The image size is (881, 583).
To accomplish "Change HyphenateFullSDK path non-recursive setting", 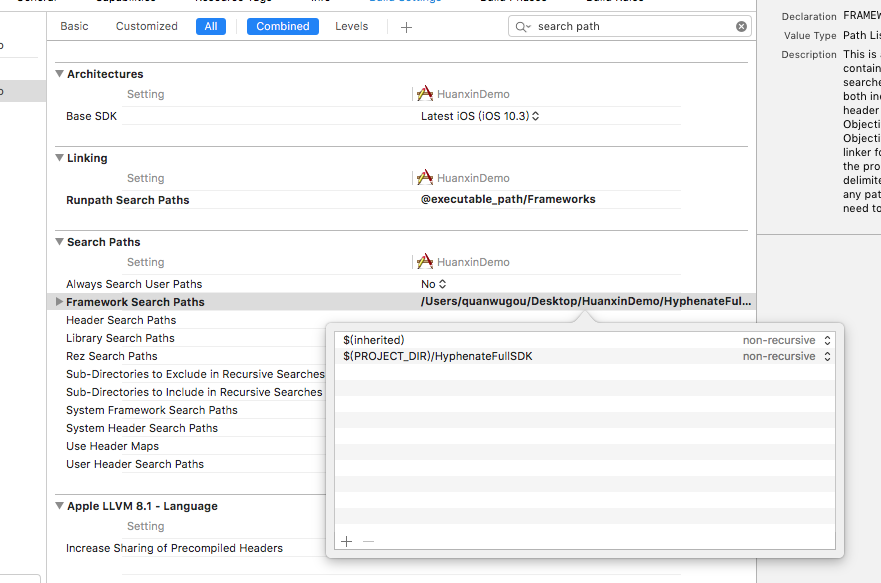I will click(787, 357).
